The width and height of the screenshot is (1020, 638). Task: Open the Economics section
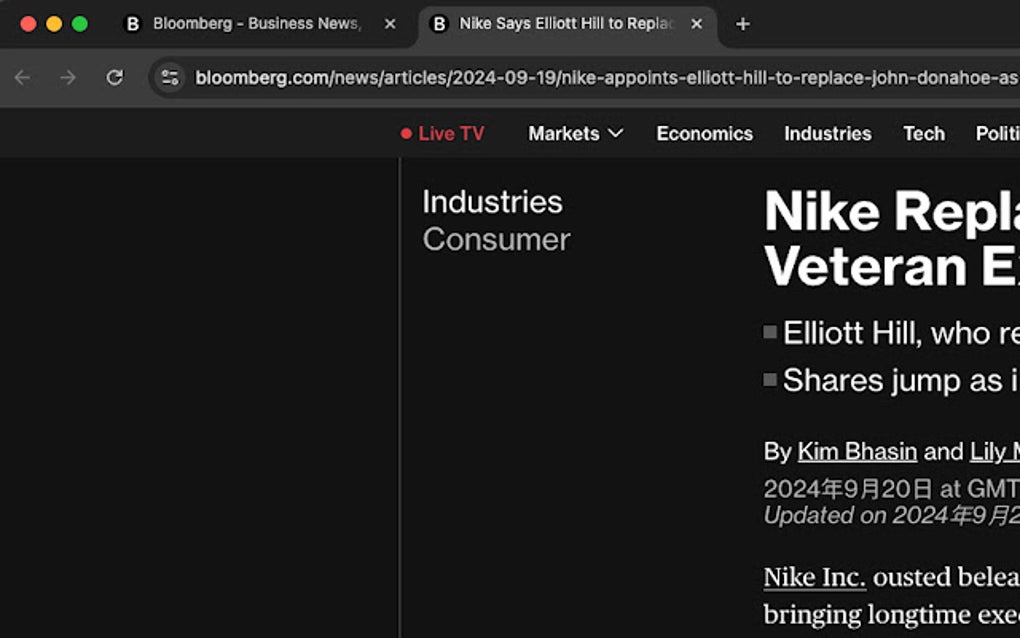click(704, 133)
